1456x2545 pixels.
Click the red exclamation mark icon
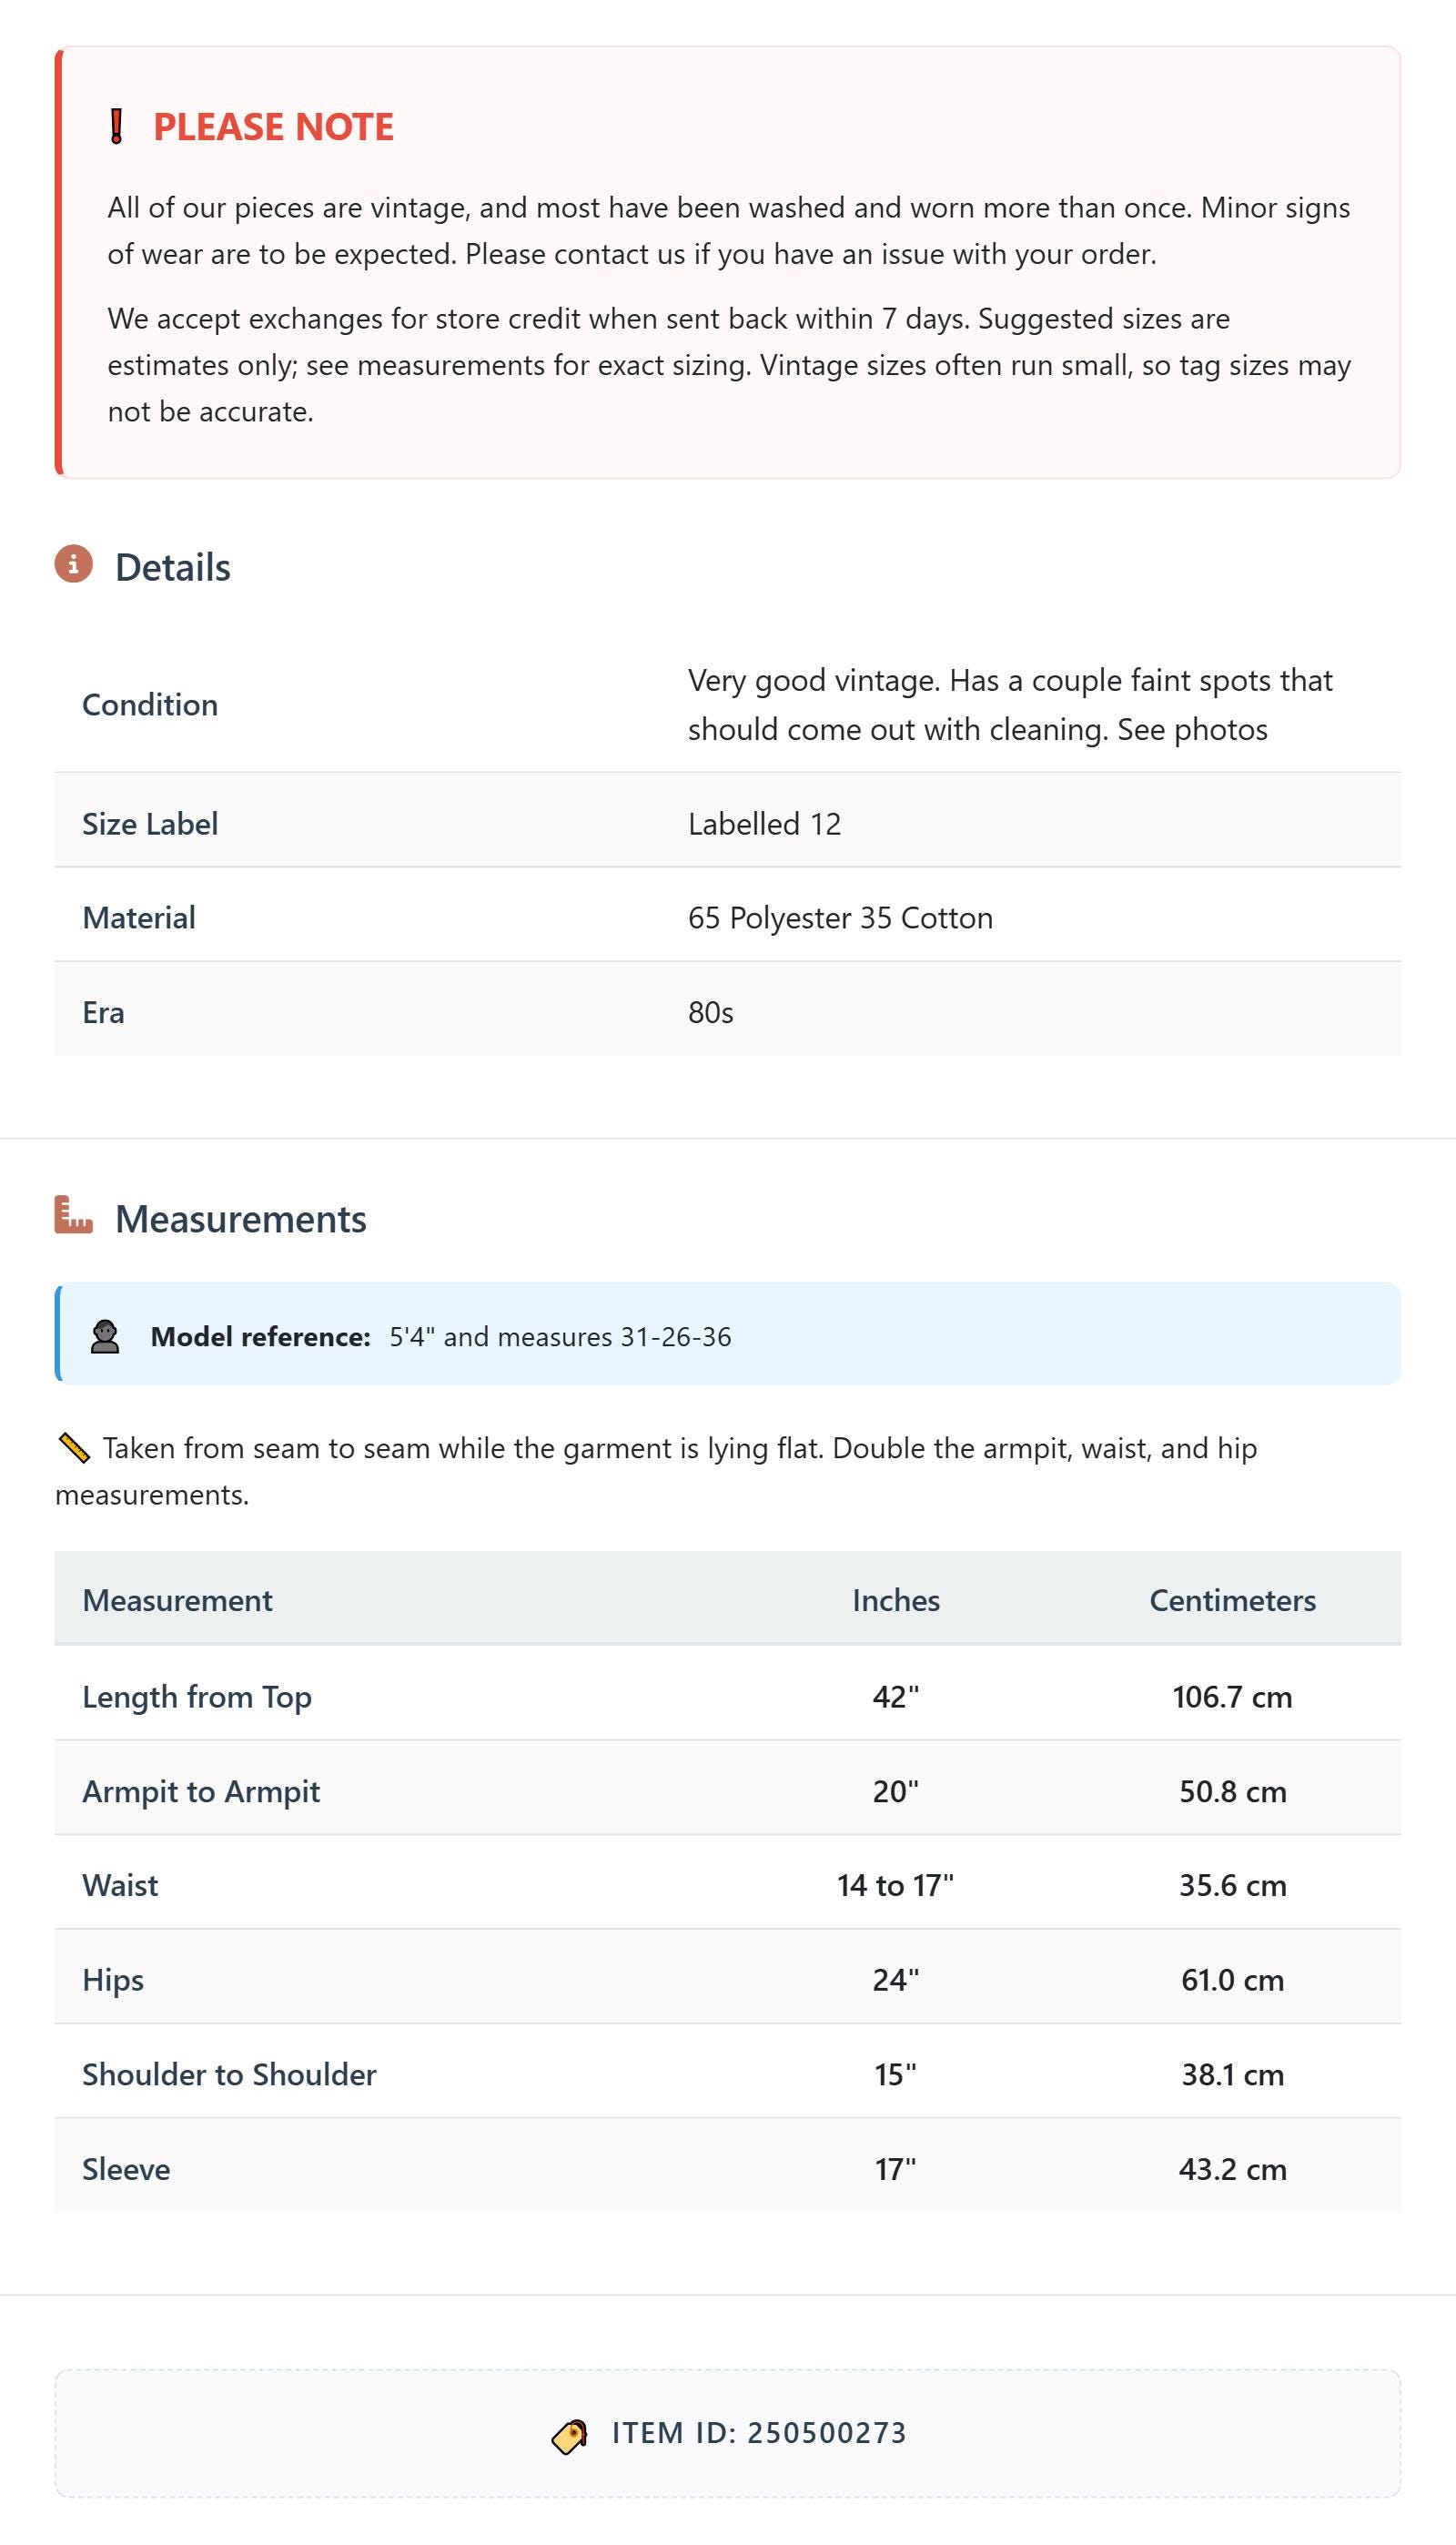point(116,127)
